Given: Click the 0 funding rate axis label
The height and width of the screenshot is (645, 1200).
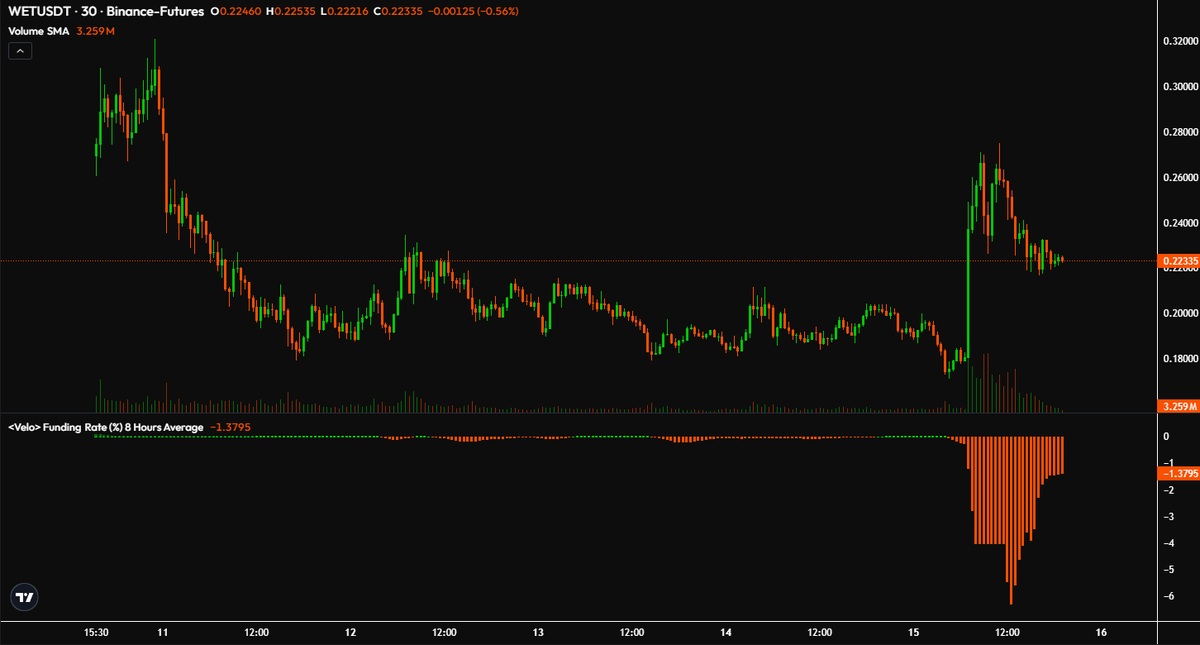Looking at the screenshot, I should pyautogui.click(x=1167, y=437).
